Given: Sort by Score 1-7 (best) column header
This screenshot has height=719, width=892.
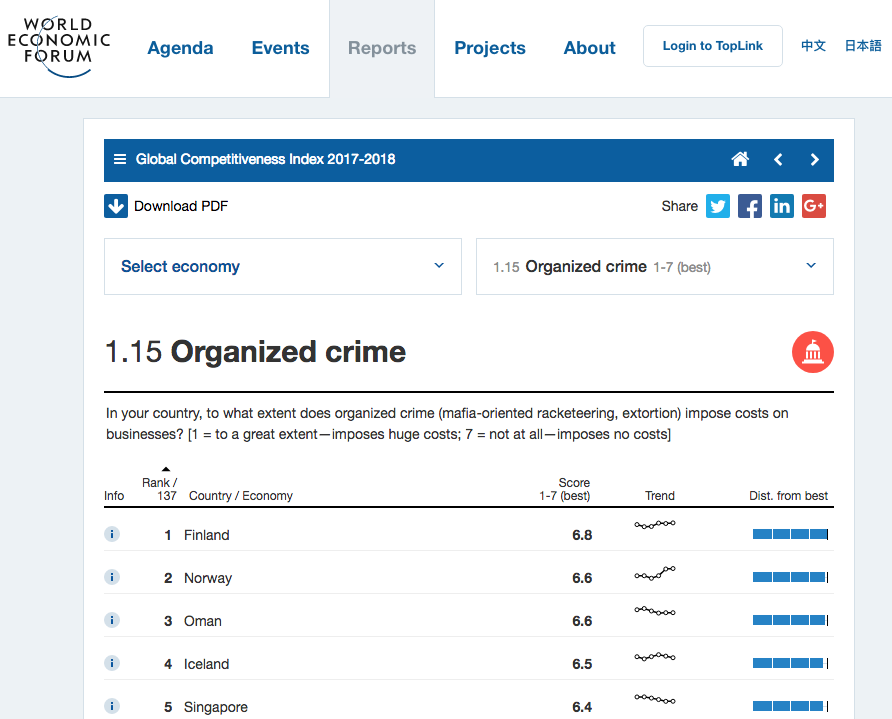Looking at the screenshot, I should [565, 489].
